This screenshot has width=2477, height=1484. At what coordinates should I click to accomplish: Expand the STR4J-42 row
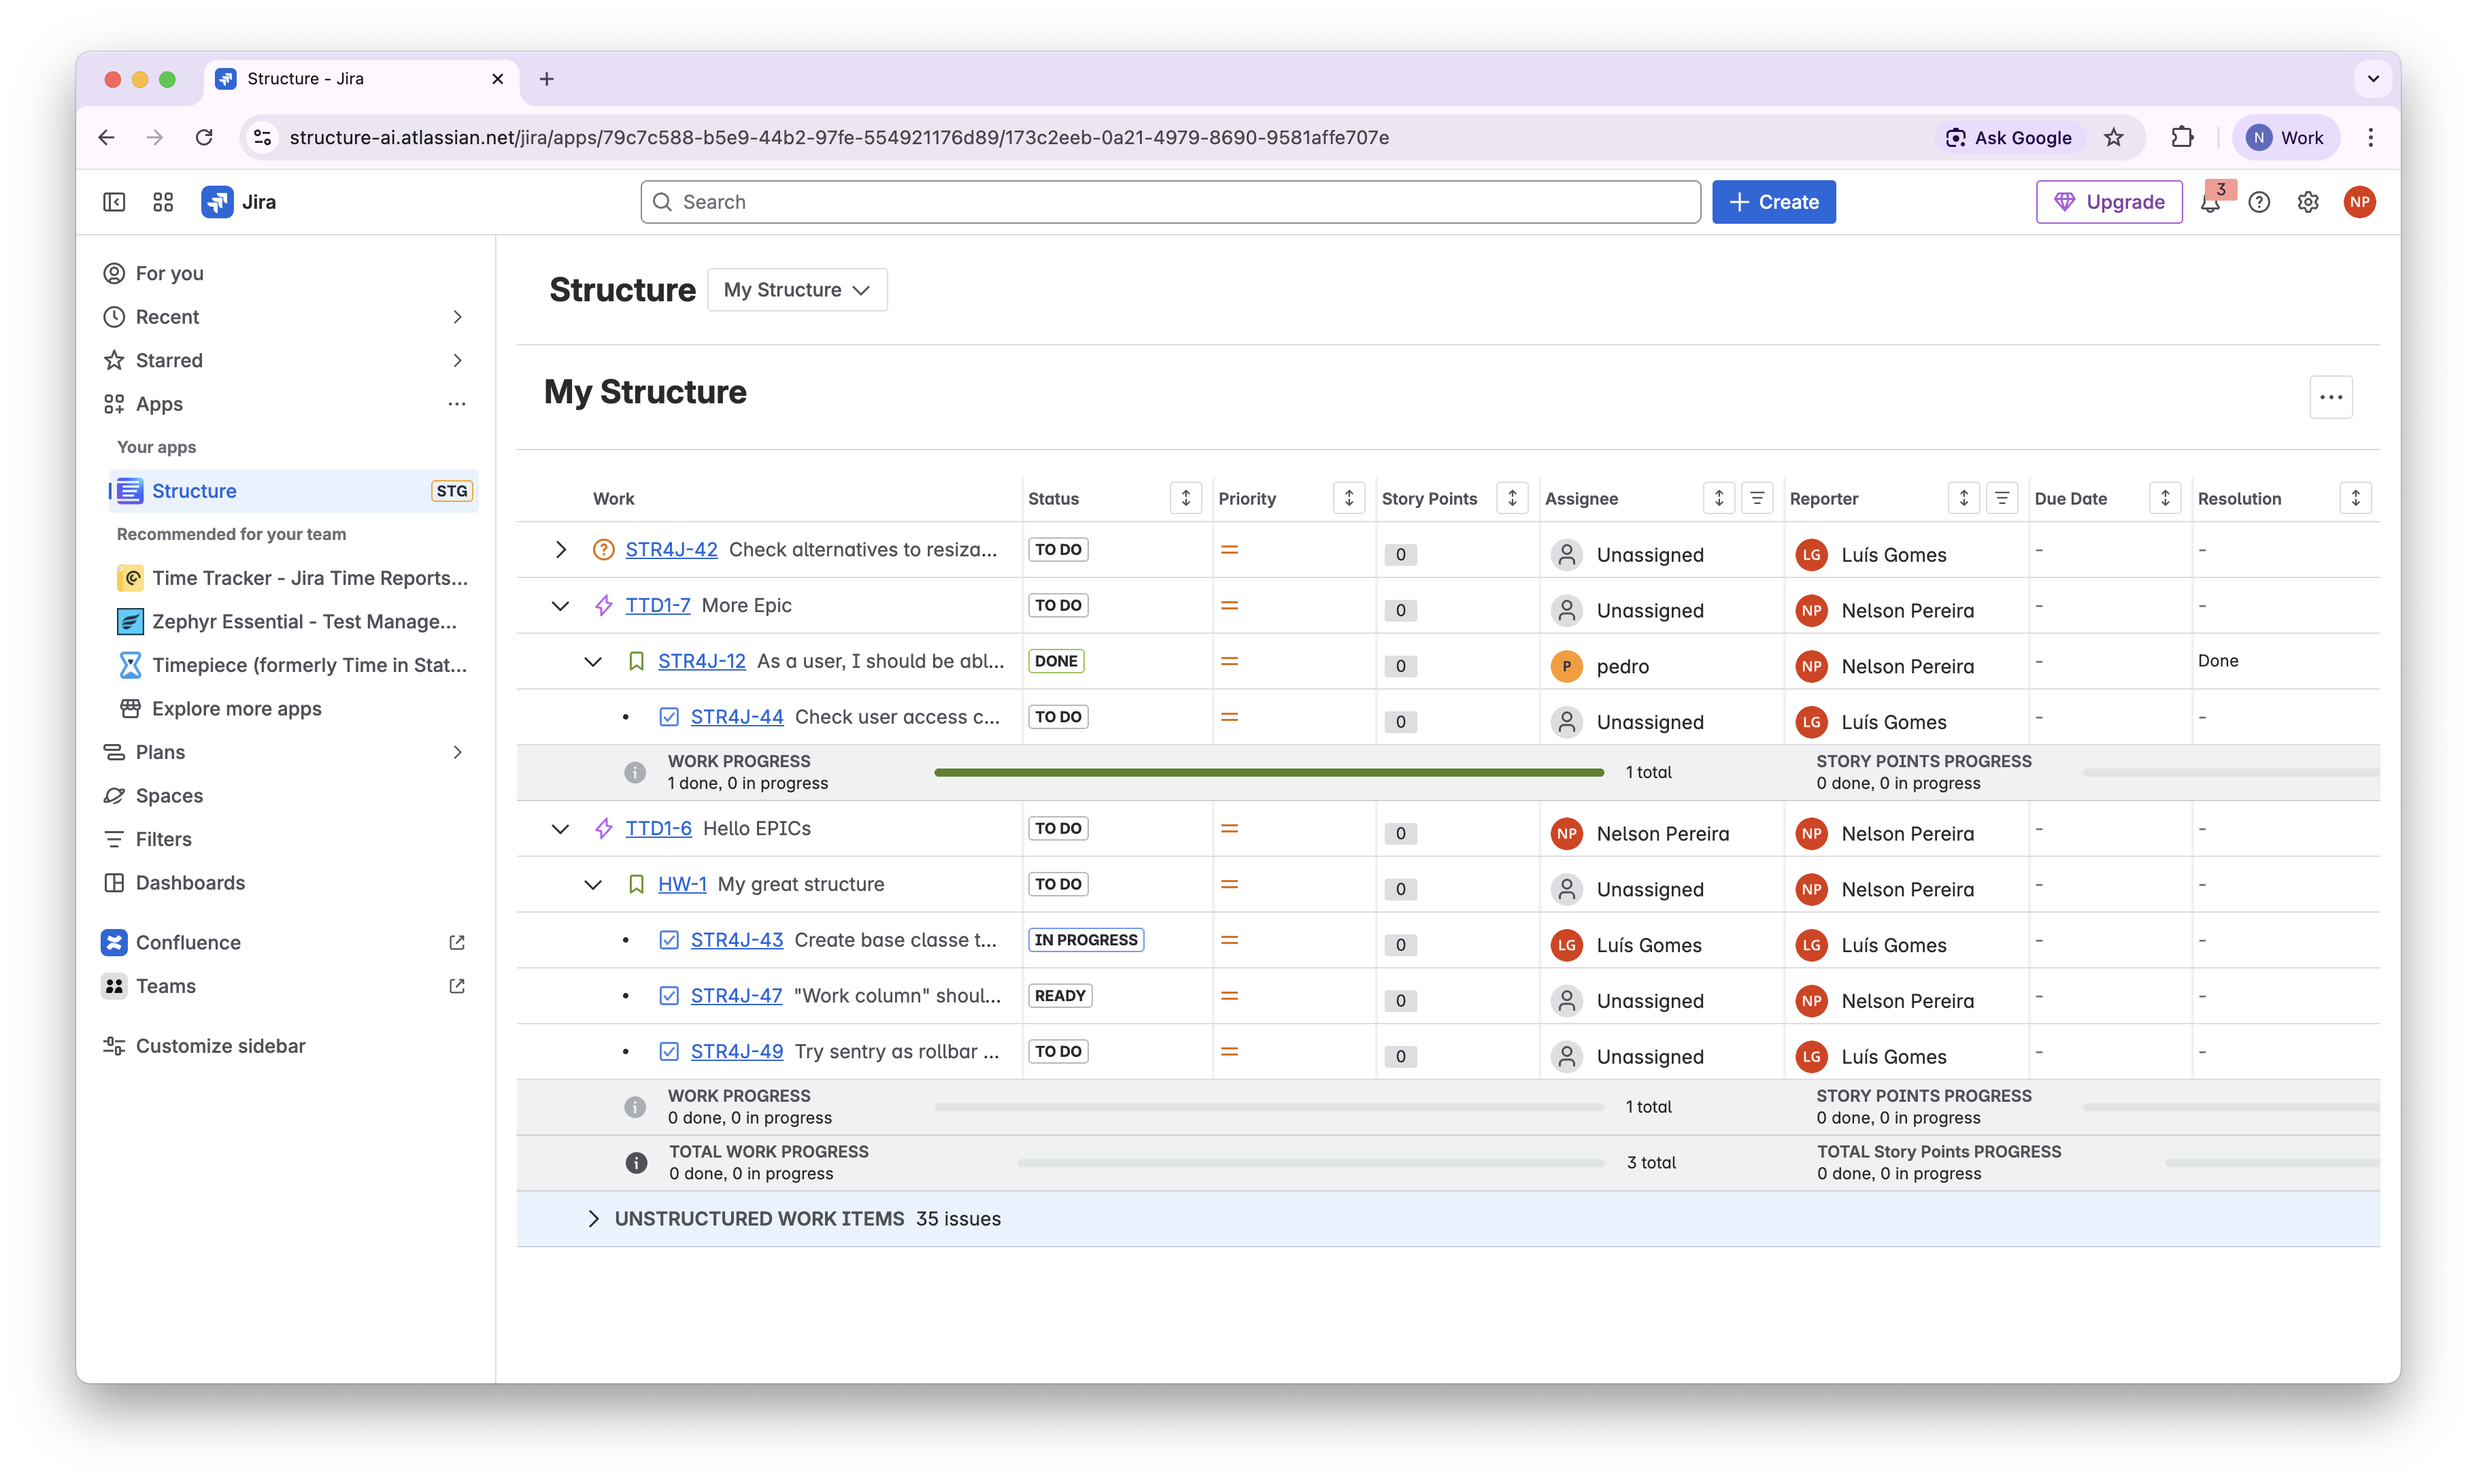[x=561, y=550]
